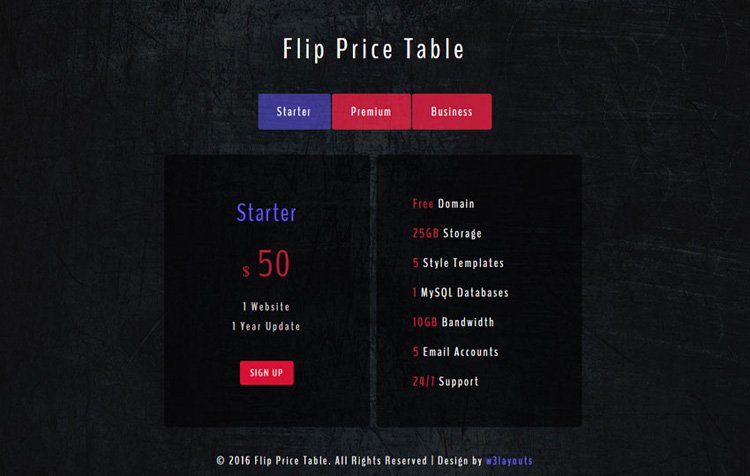This screenshot has height=476, width=750.
Task: Click the 2016 copyright footer text
Action: click(321, 461)
